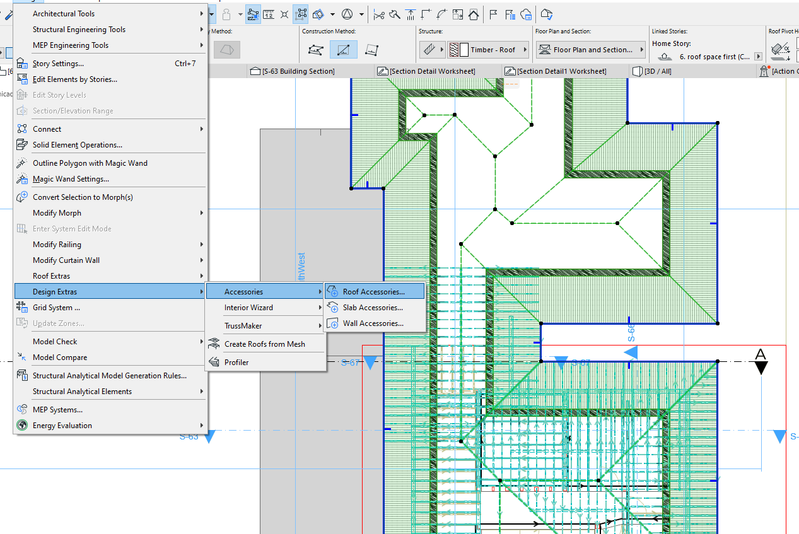This screenshot has width=799, height=534.
Task: Click the Magic Wand Settings icon
Action: (22, 179)
